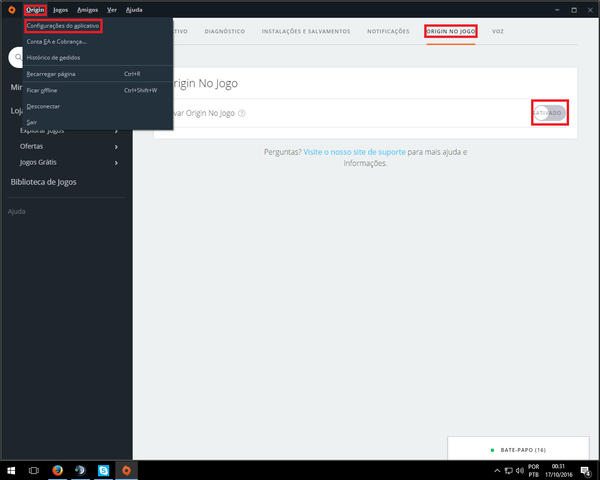Select Configurações do aplicativo from Origin menu
This screenshot has height=480, width=600.
63,25
